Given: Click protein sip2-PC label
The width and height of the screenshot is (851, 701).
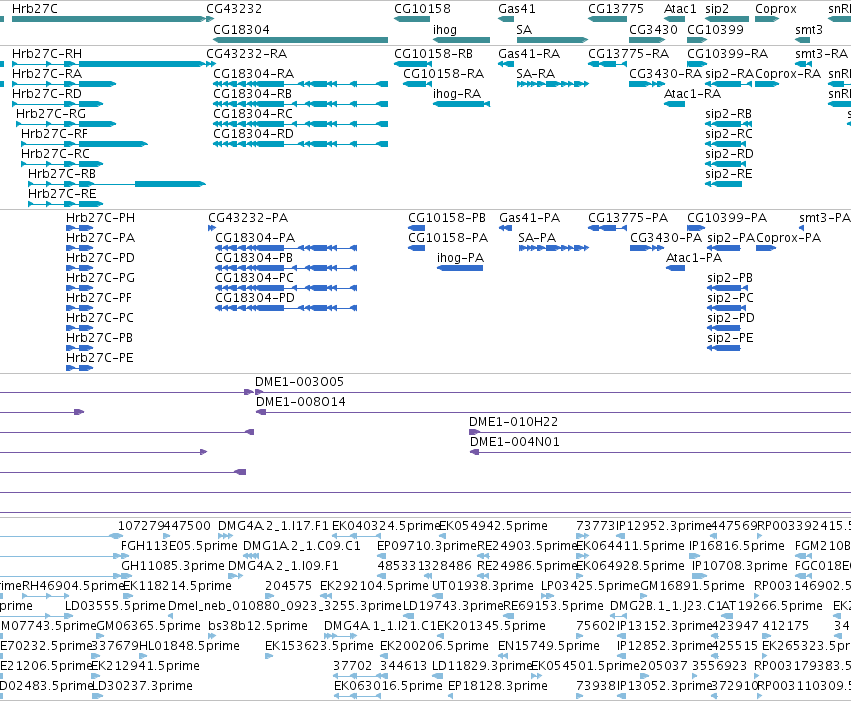Looking at the screenshot, I should [731, 297].
